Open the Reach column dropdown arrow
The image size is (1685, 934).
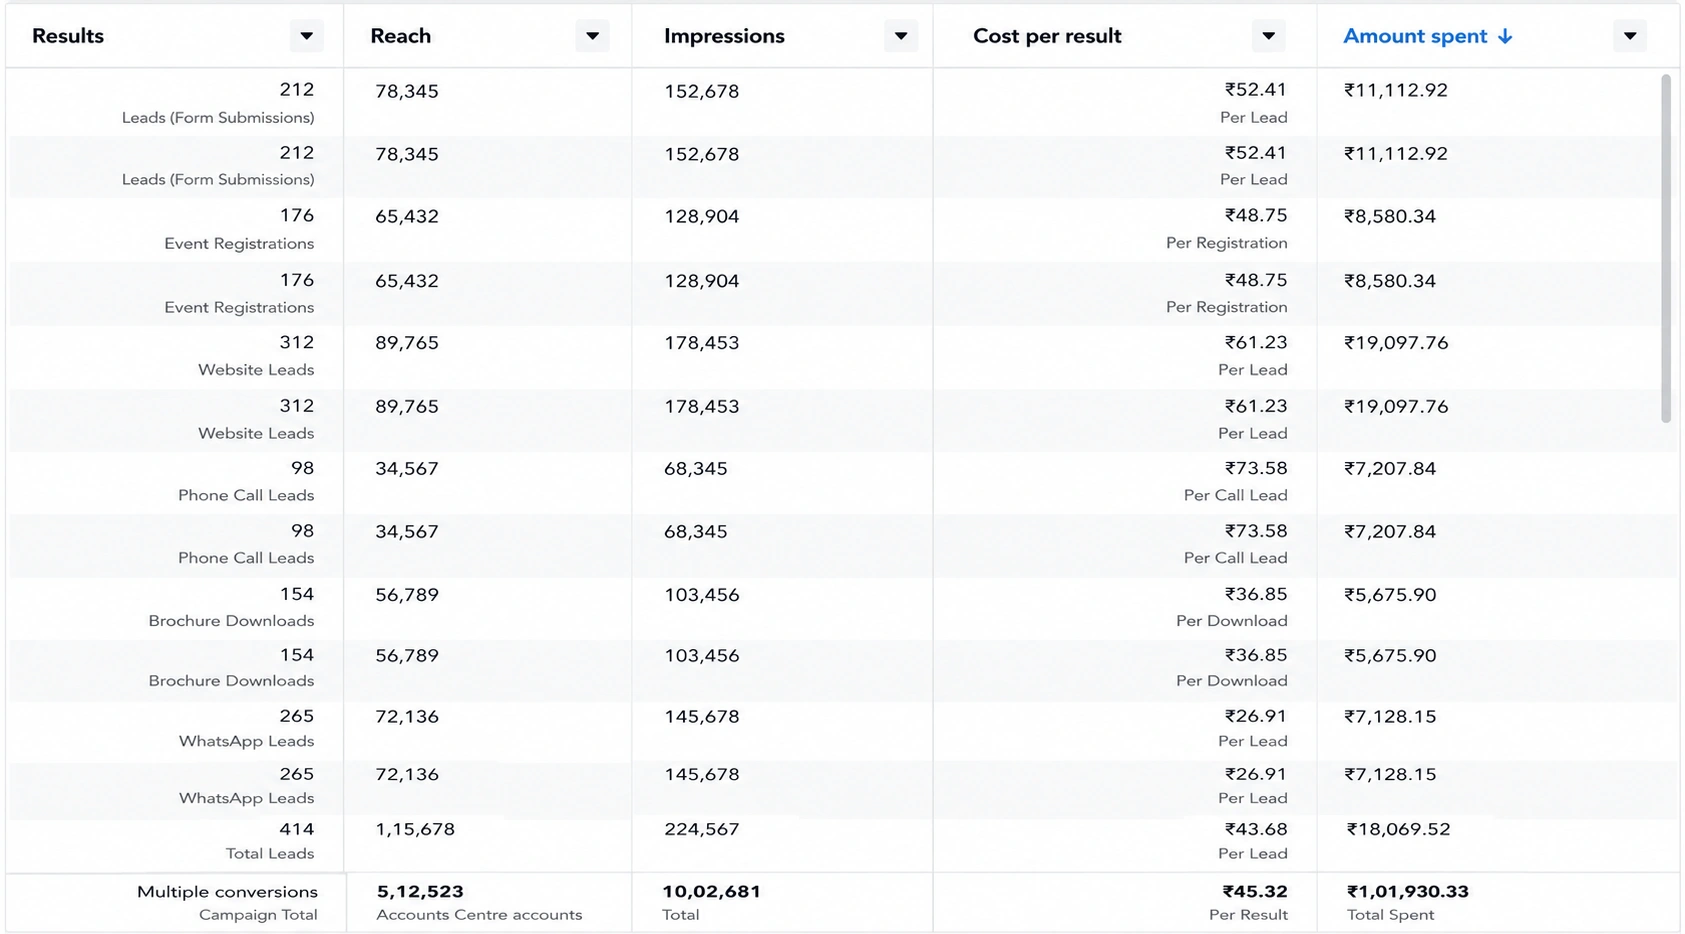point(593,36)
